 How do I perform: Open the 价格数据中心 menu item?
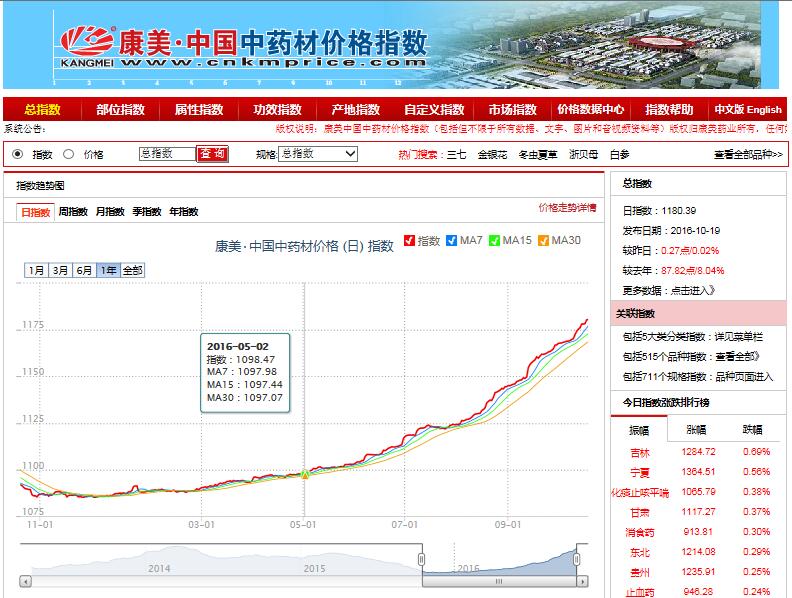(x=591, y=110)
